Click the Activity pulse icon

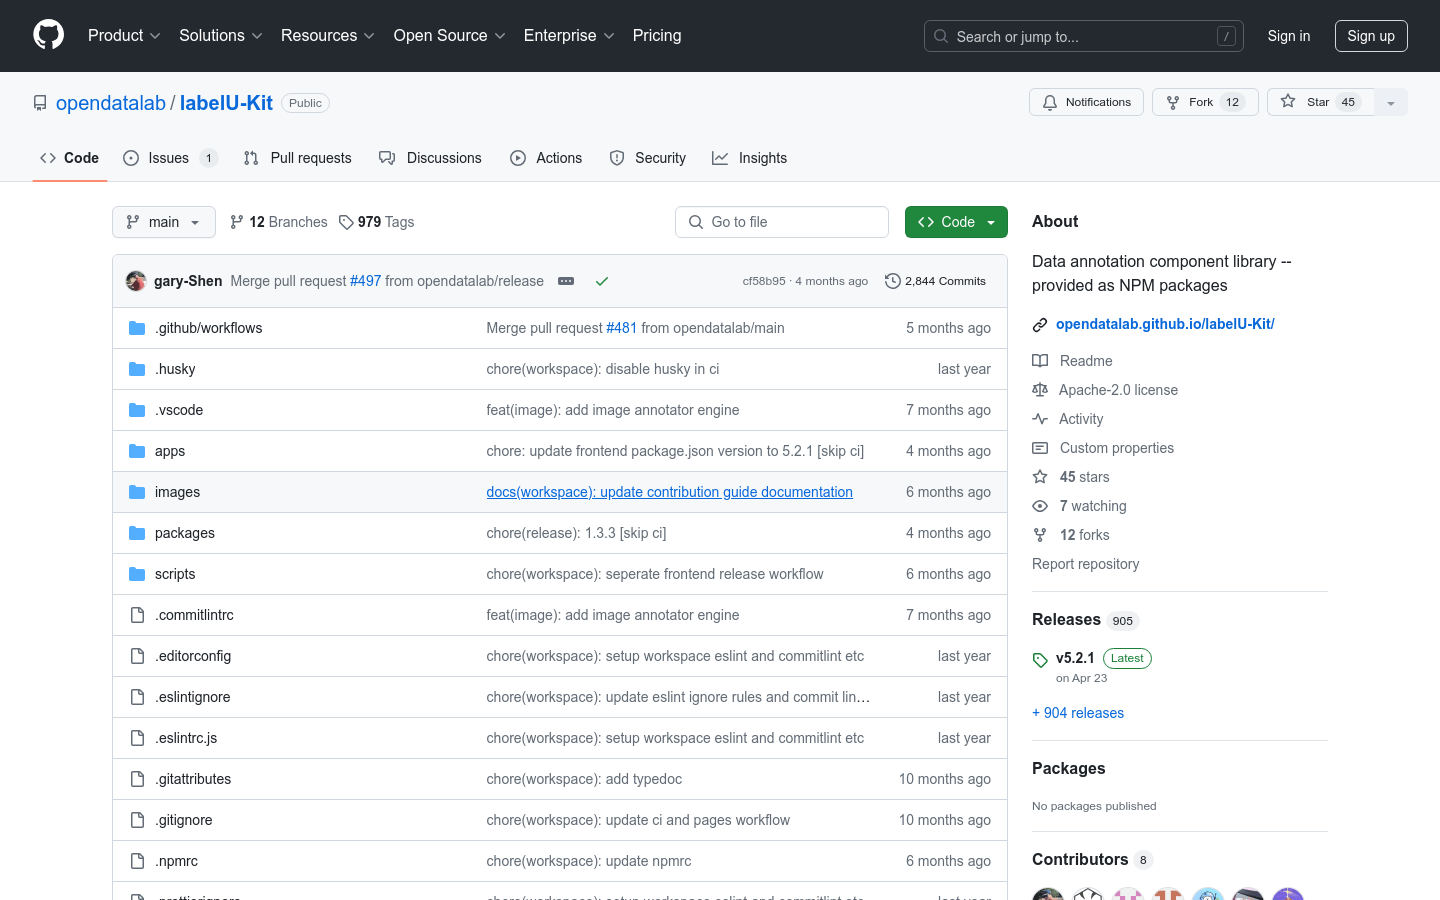tap(1040, 419)
